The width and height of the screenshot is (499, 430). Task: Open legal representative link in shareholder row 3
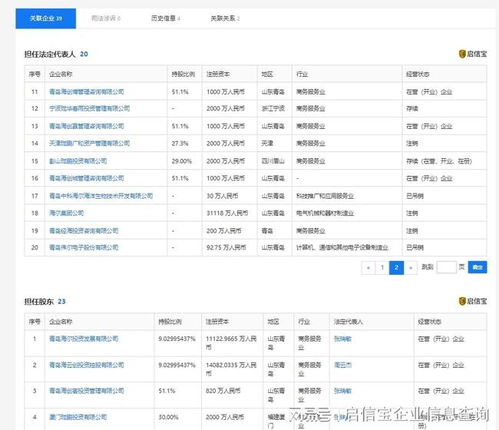click(x=343, y=391)
